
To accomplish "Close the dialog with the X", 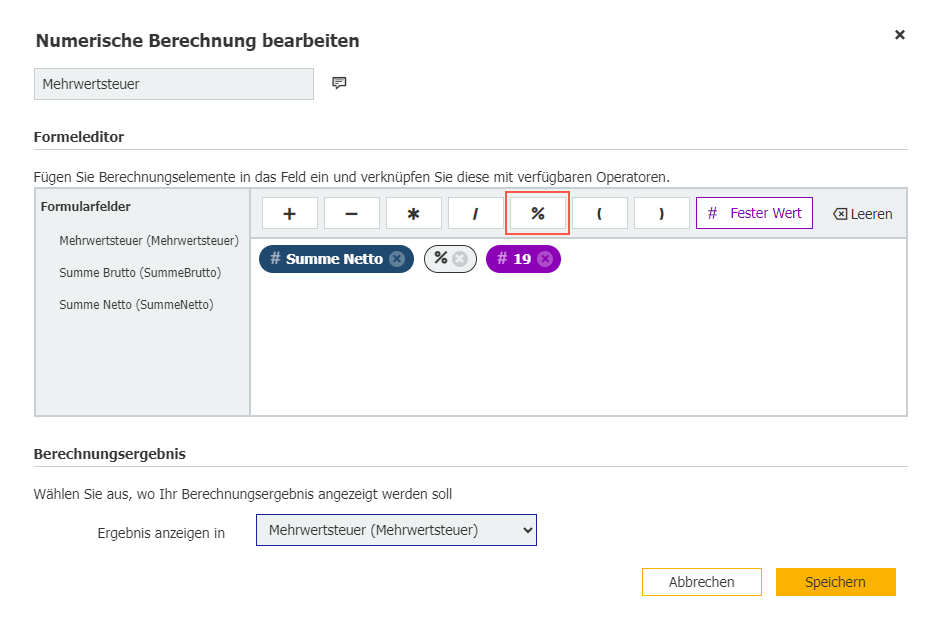I will click(x=899, y=35).
